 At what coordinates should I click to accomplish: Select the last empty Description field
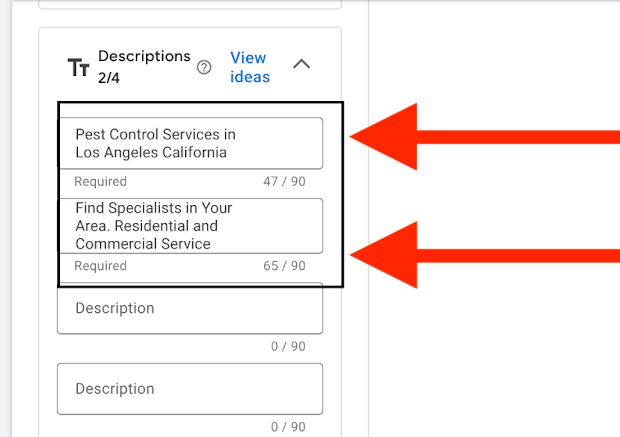tap(190, 388)
